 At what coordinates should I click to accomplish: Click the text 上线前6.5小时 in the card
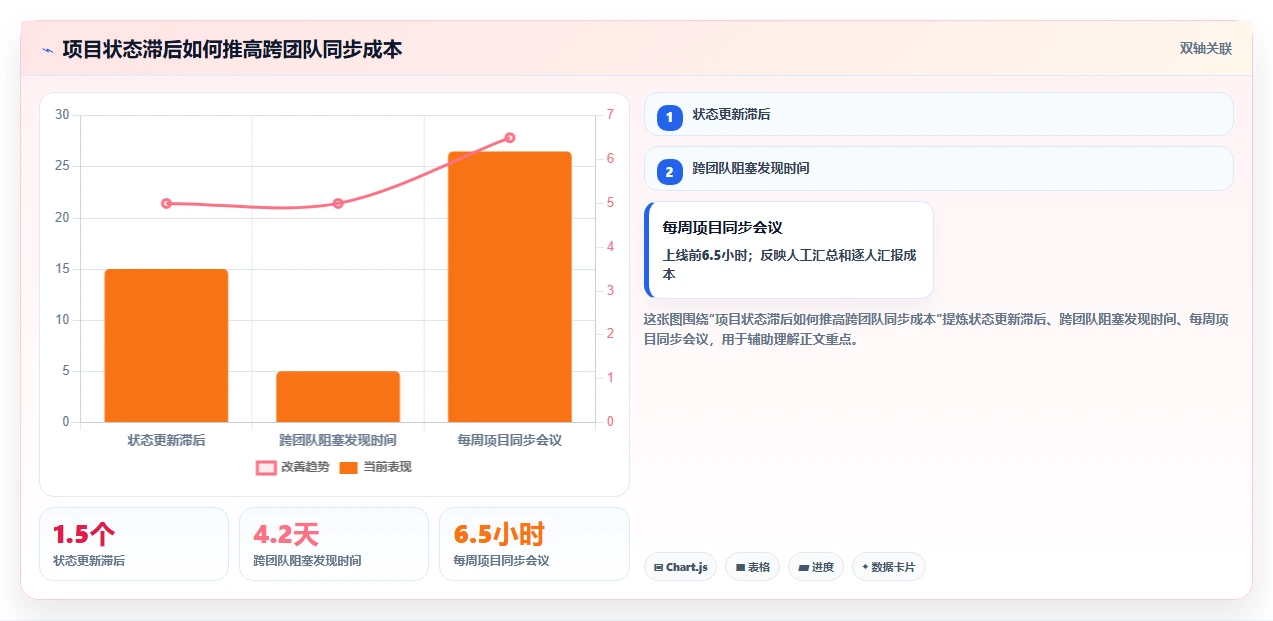pyautogui.click(x=704, y=255)
